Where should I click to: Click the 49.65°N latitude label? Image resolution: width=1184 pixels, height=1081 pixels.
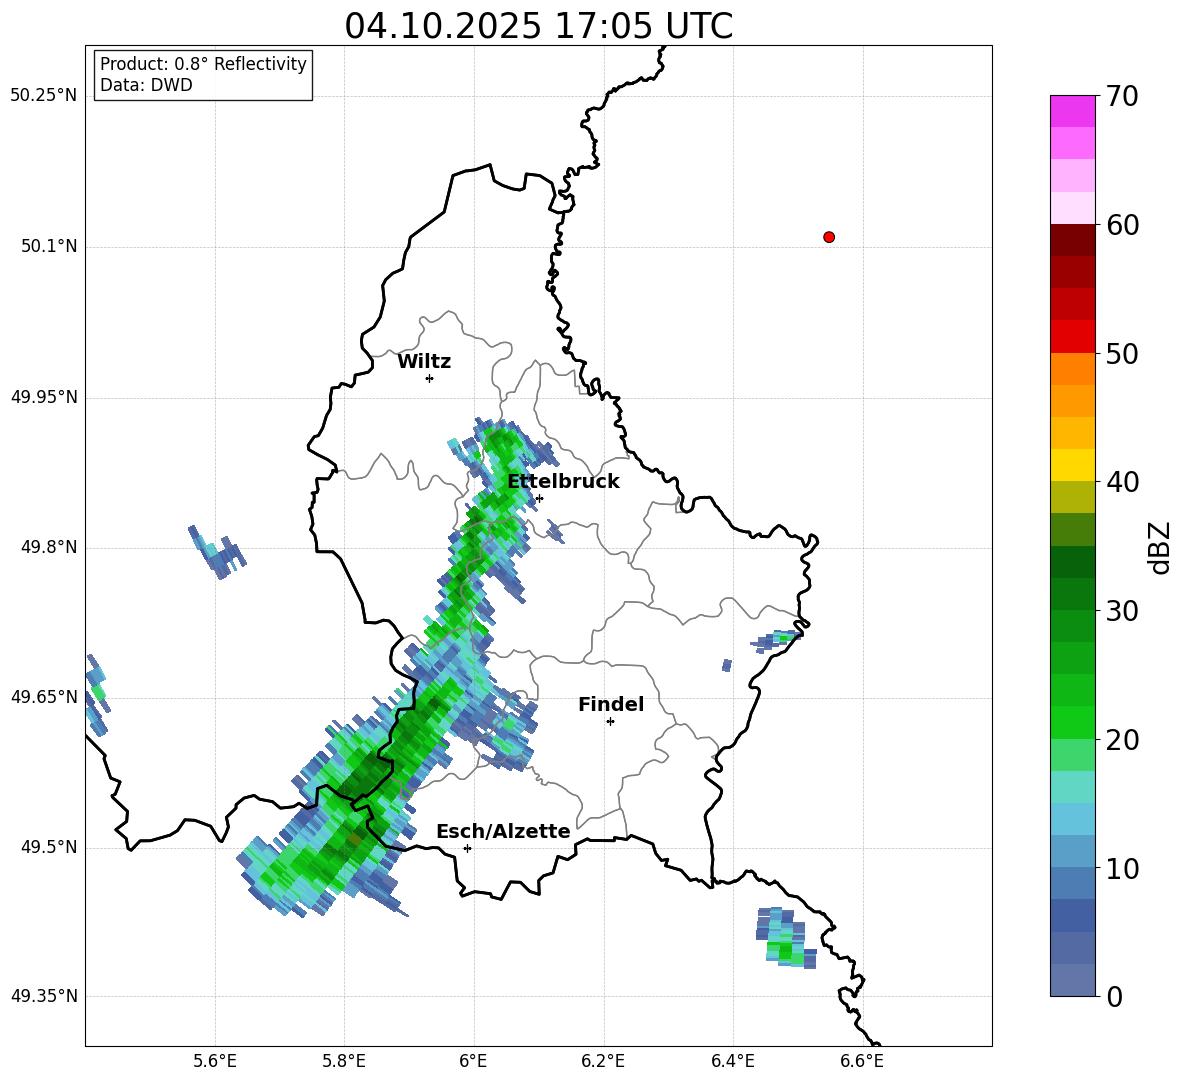[x=44, y=696]
